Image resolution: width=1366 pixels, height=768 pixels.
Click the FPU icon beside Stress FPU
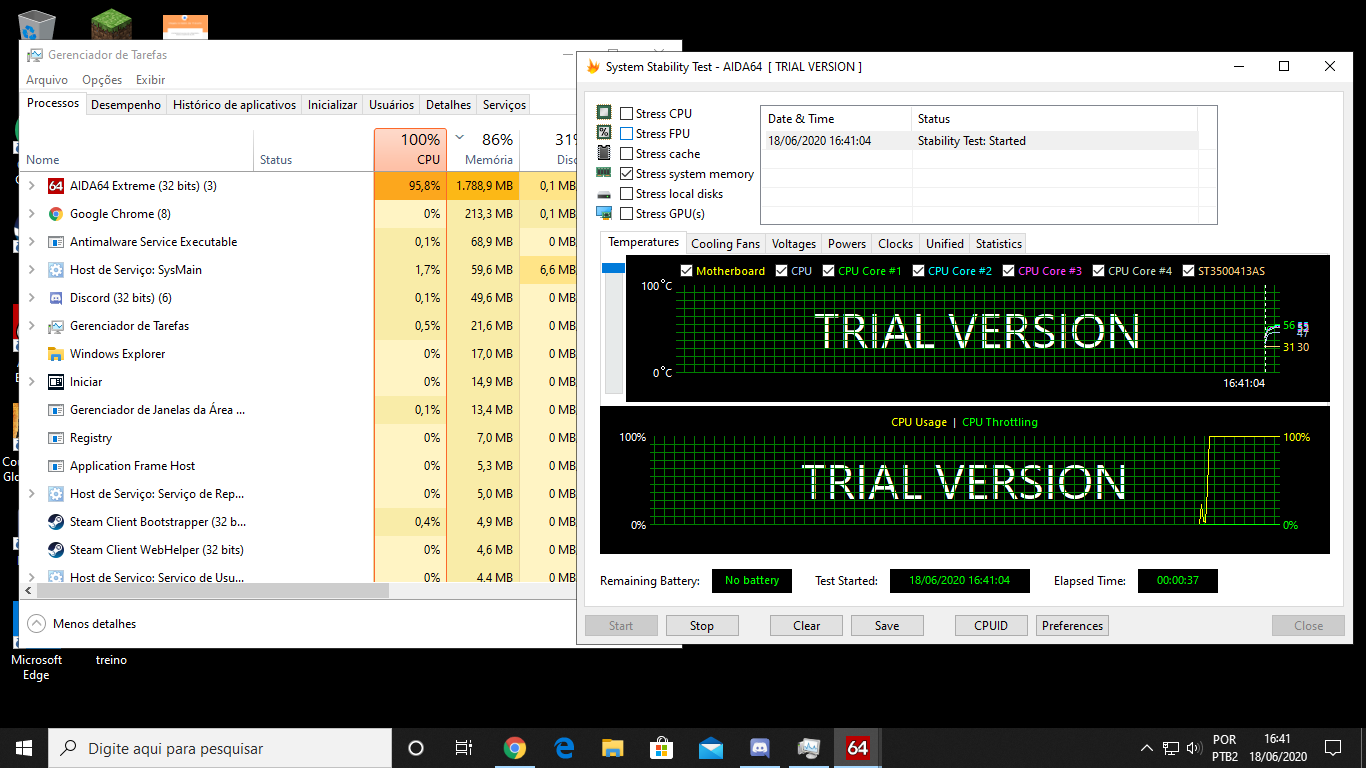click(x=604, y=133)
